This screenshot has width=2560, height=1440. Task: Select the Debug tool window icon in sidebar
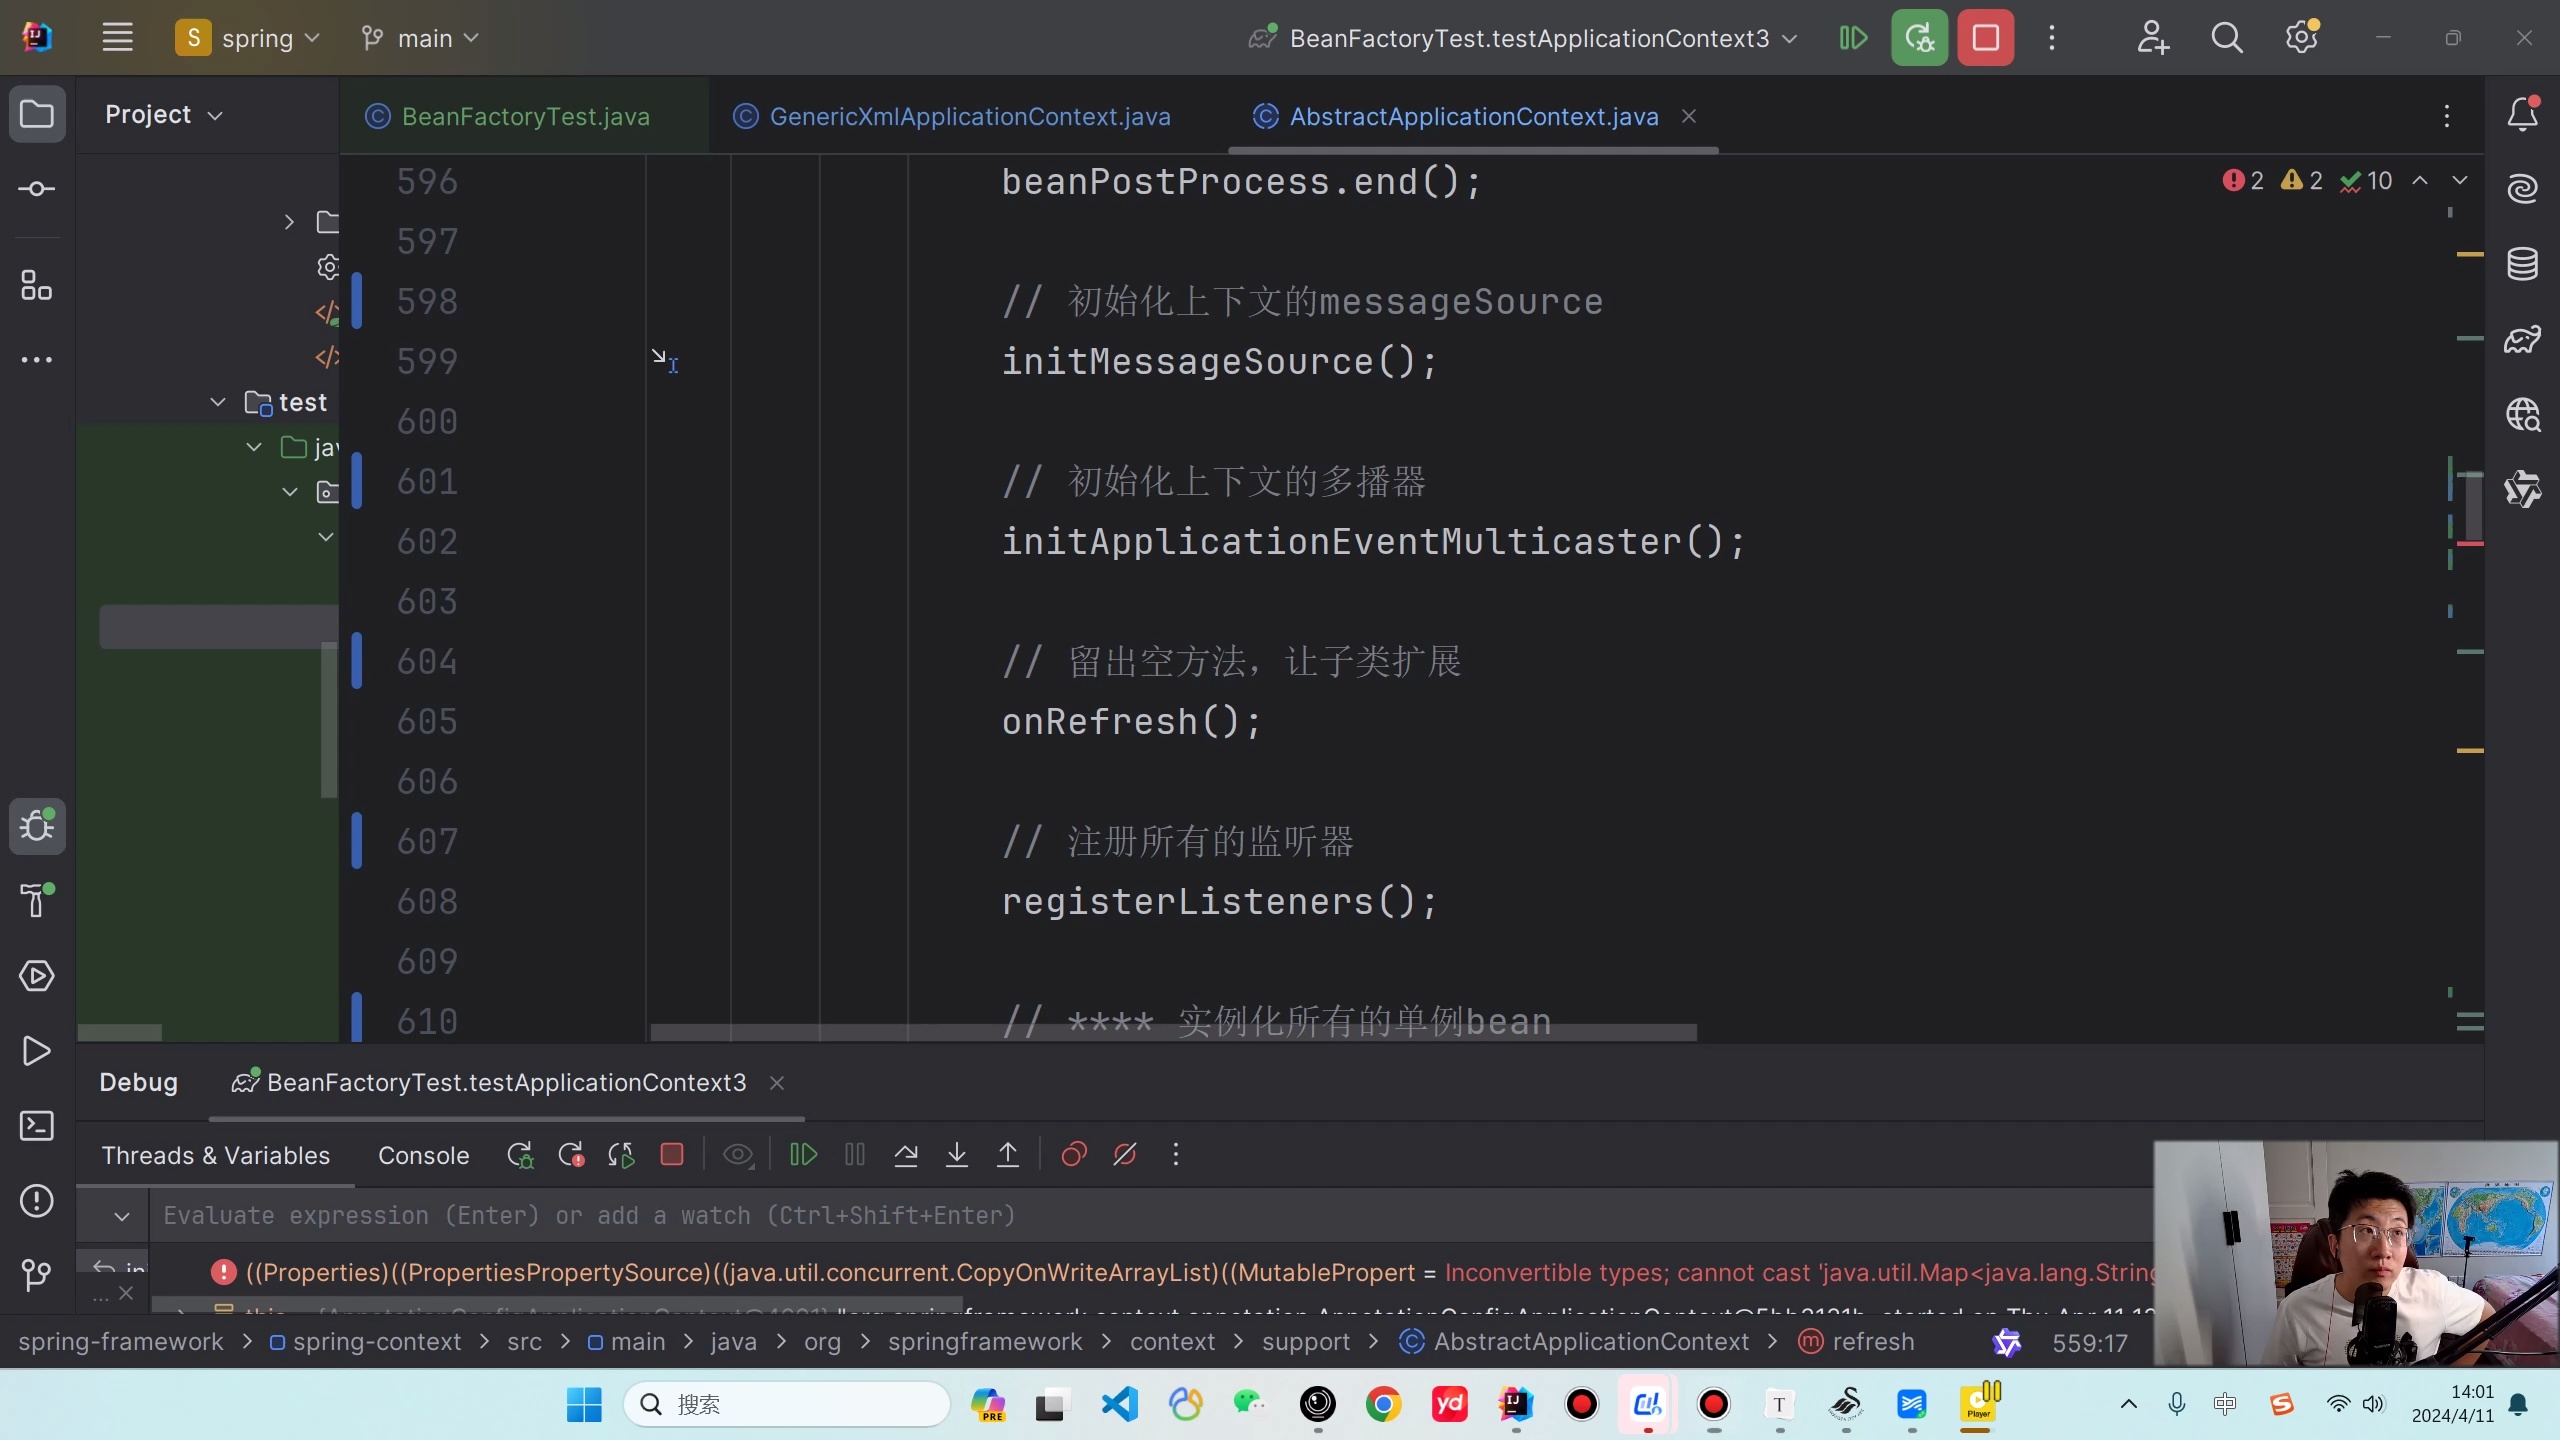(x=37, y=826)
